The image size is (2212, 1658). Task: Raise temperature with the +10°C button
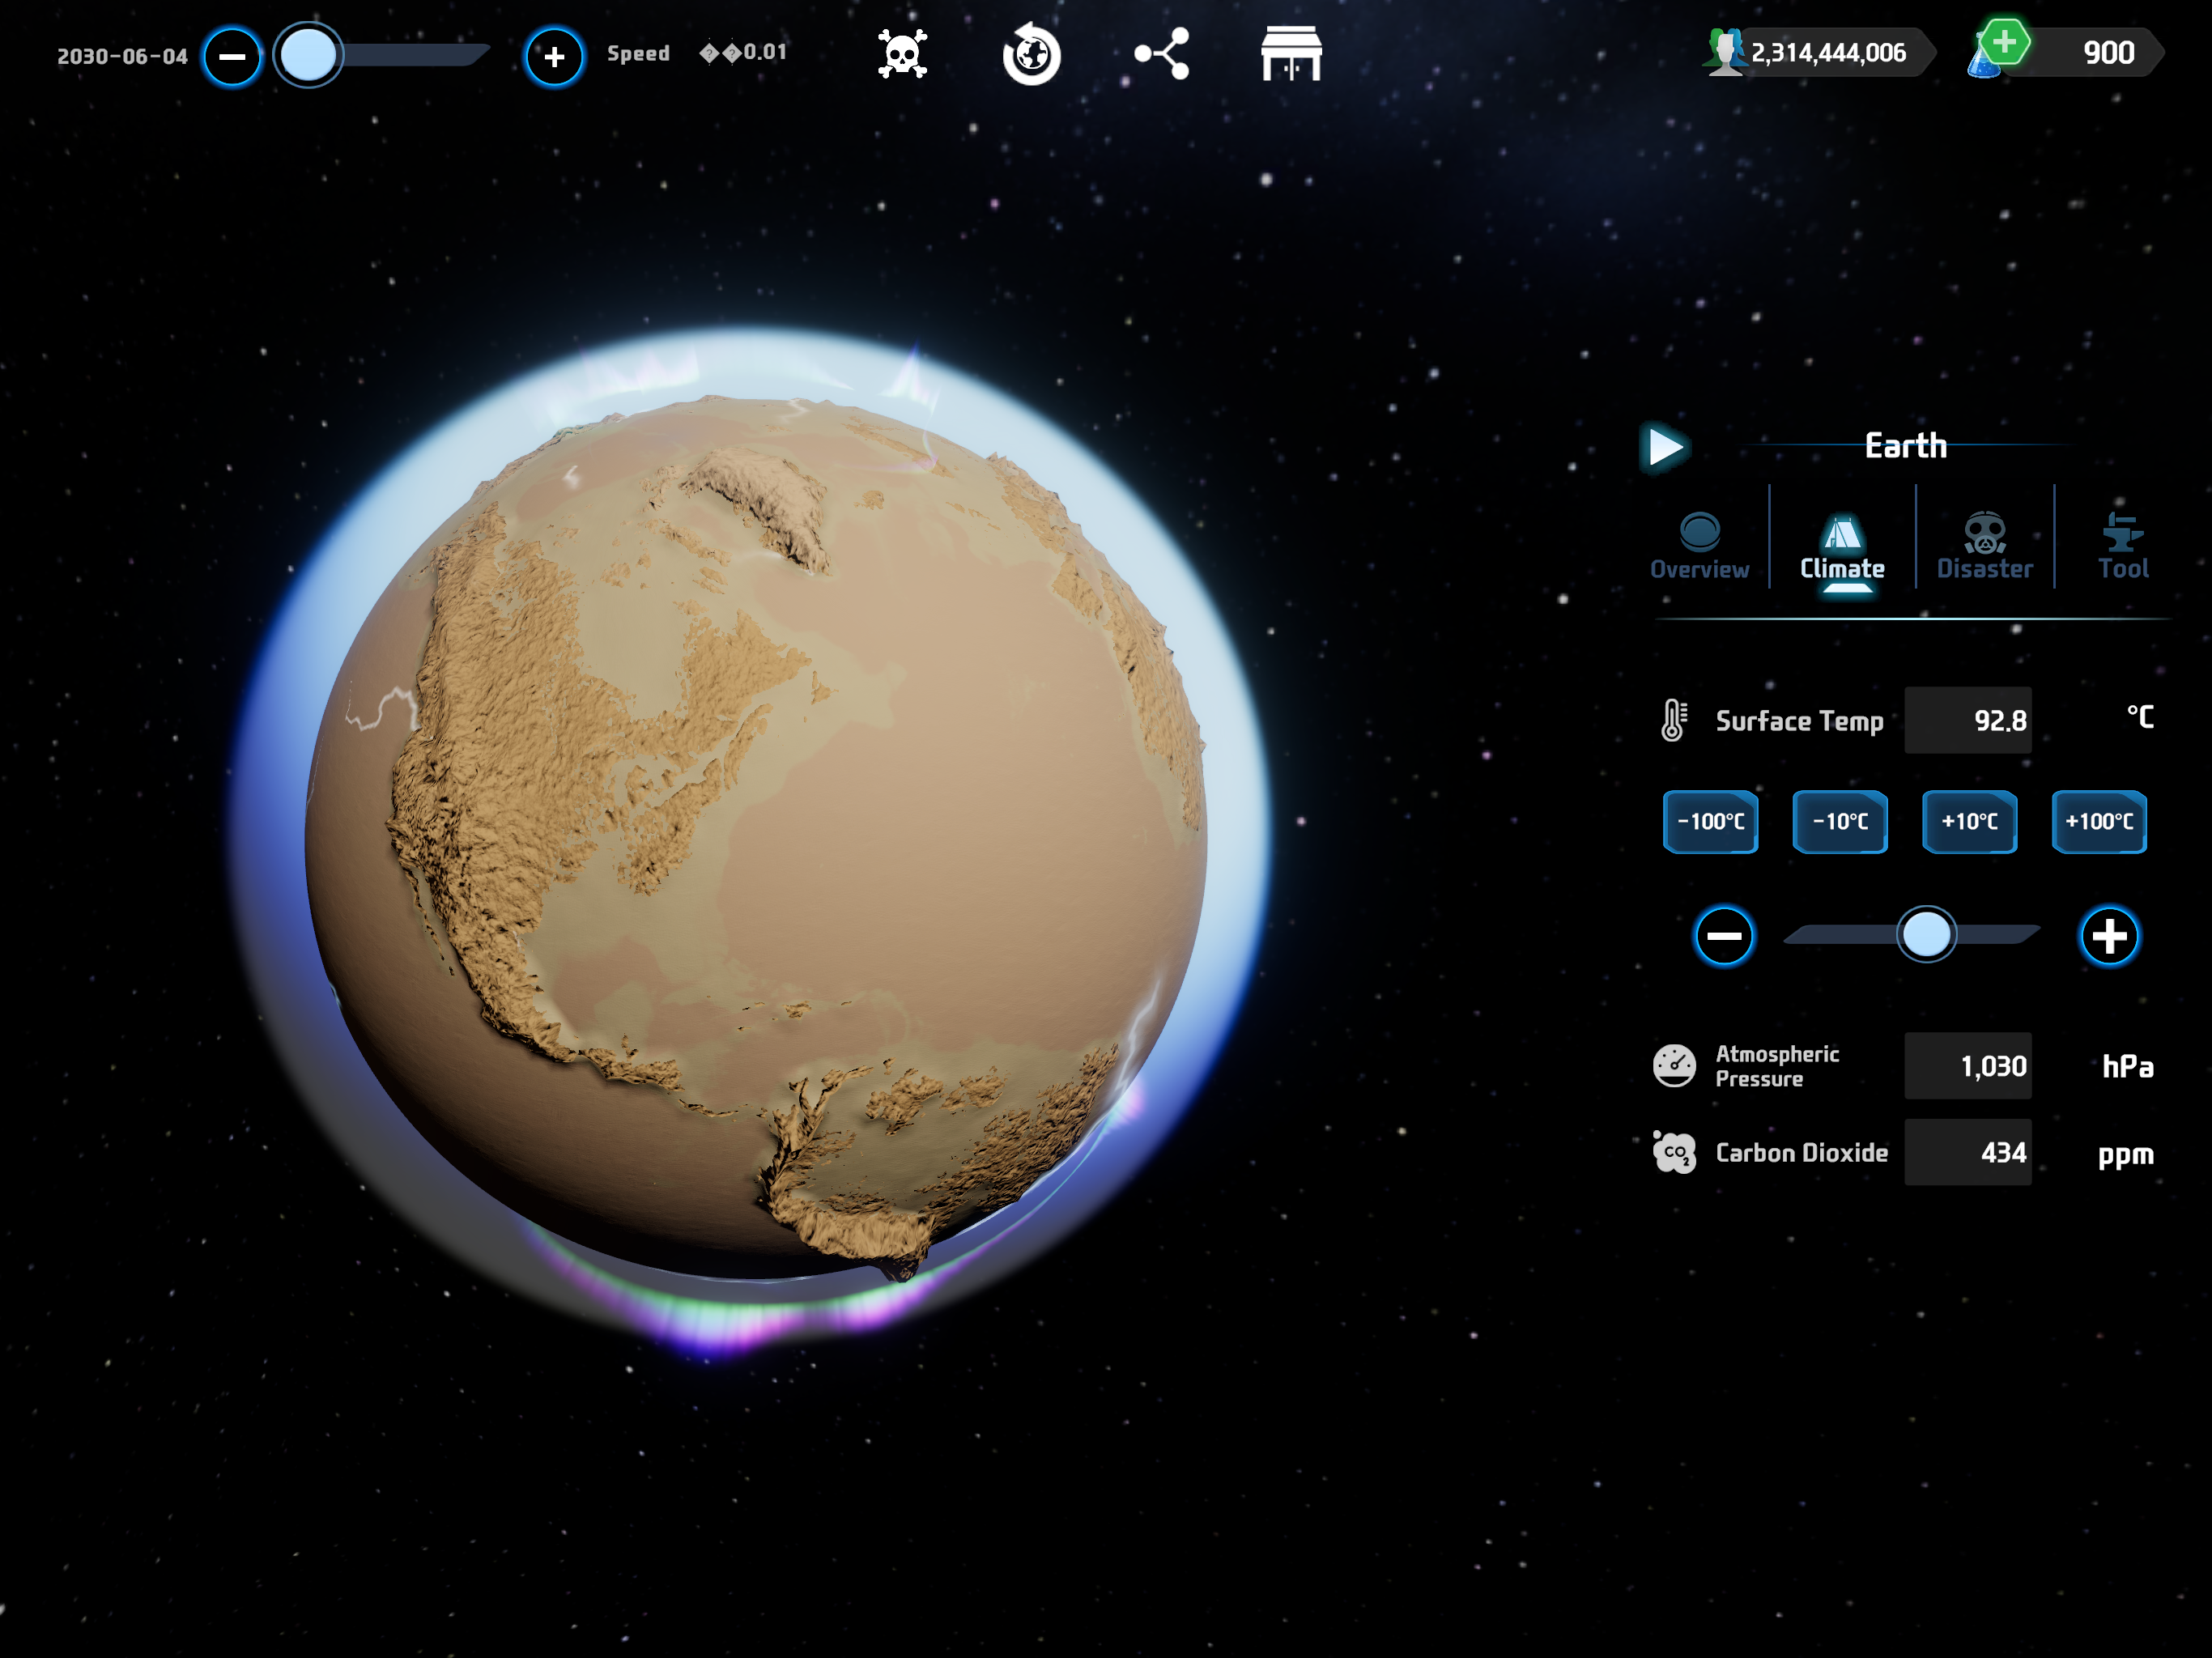tap(1969, 822)
